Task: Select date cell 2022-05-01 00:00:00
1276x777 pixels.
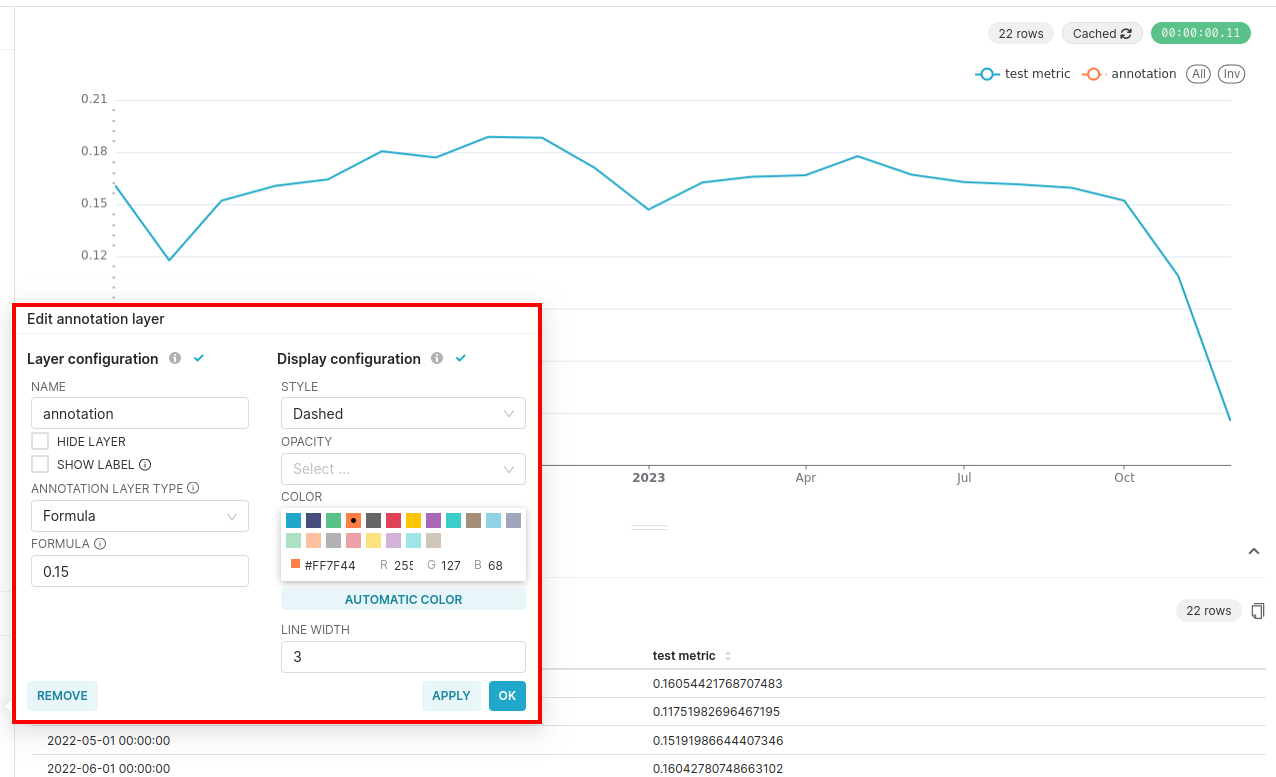Action: tap(108, 740)
